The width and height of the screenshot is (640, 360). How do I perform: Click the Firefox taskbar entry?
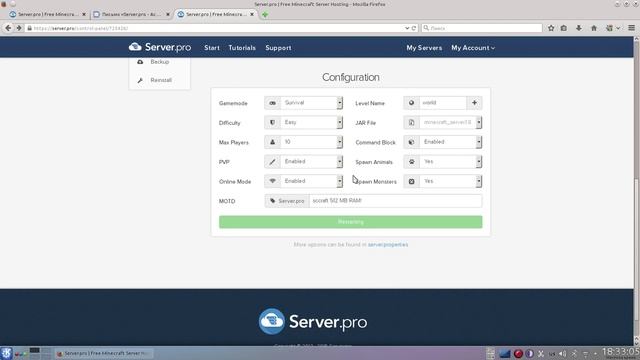104,353
